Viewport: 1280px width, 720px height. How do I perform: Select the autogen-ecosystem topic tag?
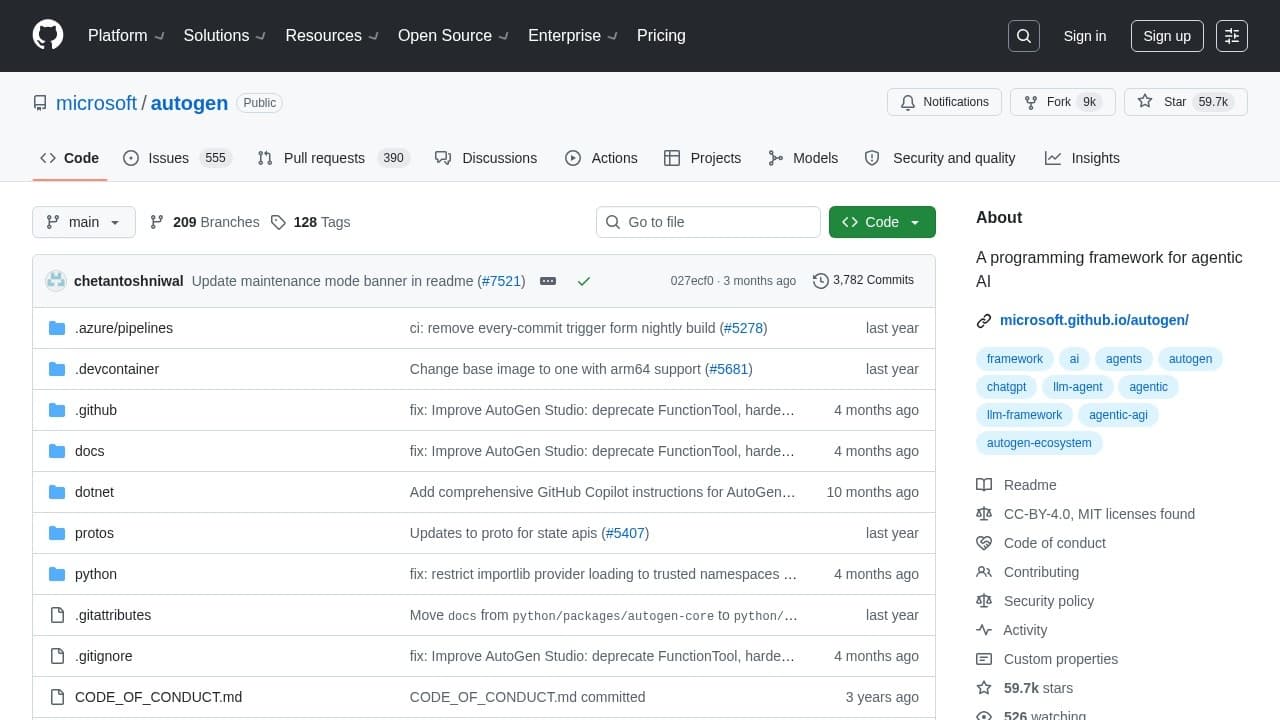[1039, 443]
